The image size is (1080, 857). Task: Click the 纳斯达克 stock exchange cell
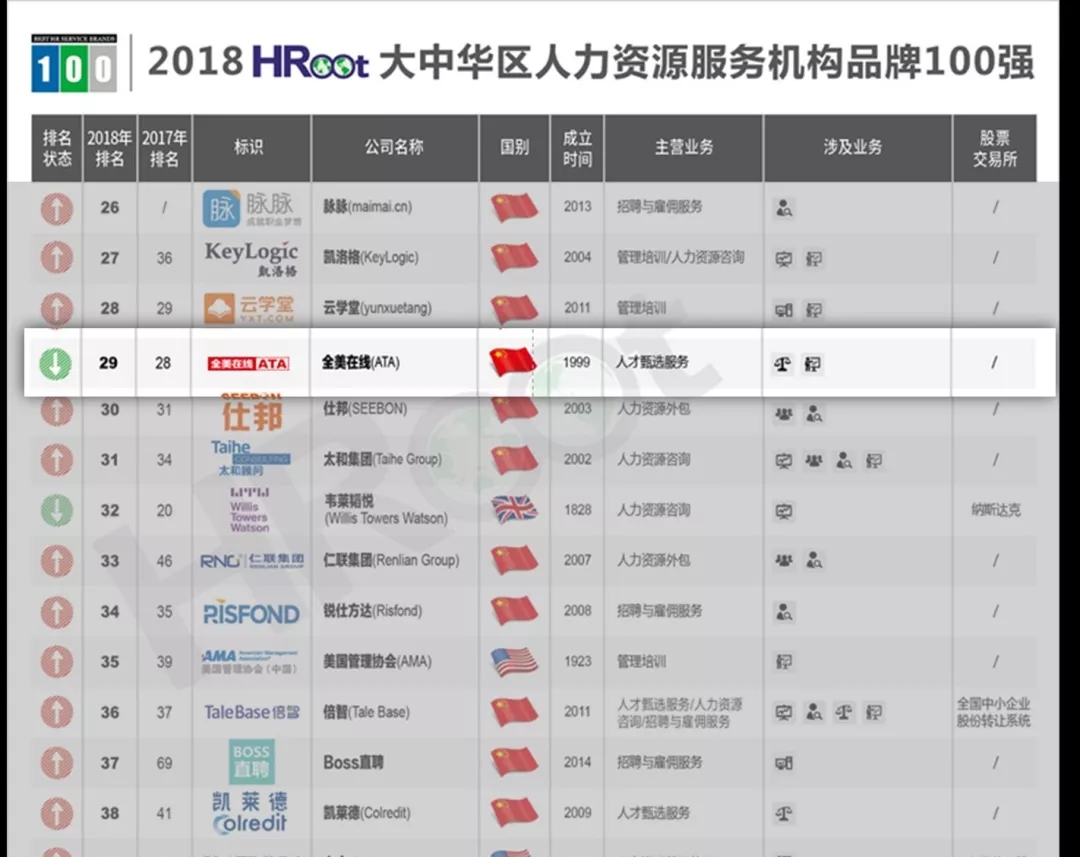point(995,510)
